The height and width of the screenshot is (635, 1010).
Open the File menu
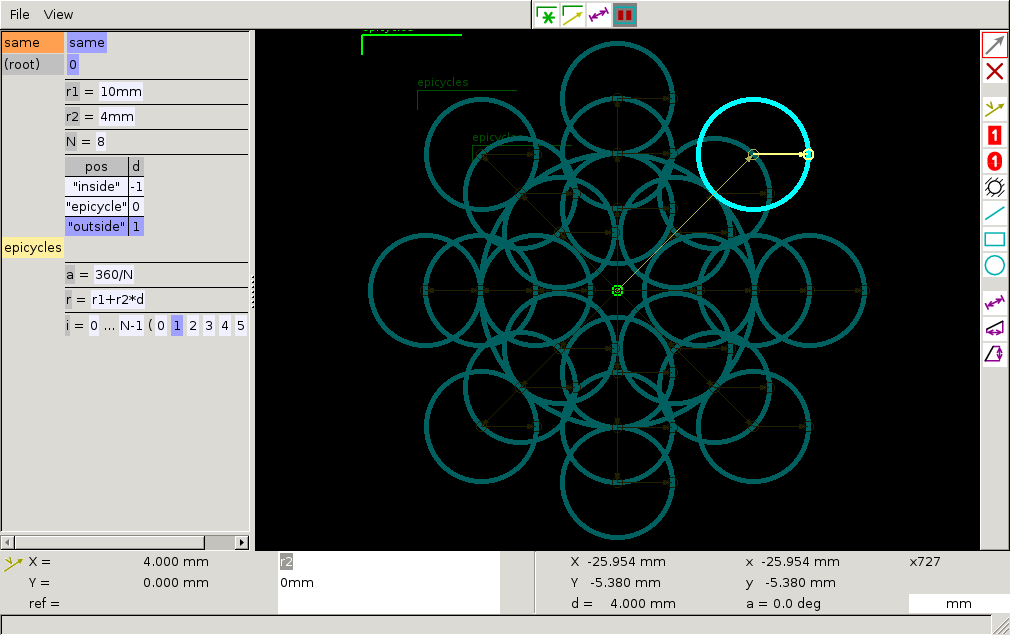[20, 15]
